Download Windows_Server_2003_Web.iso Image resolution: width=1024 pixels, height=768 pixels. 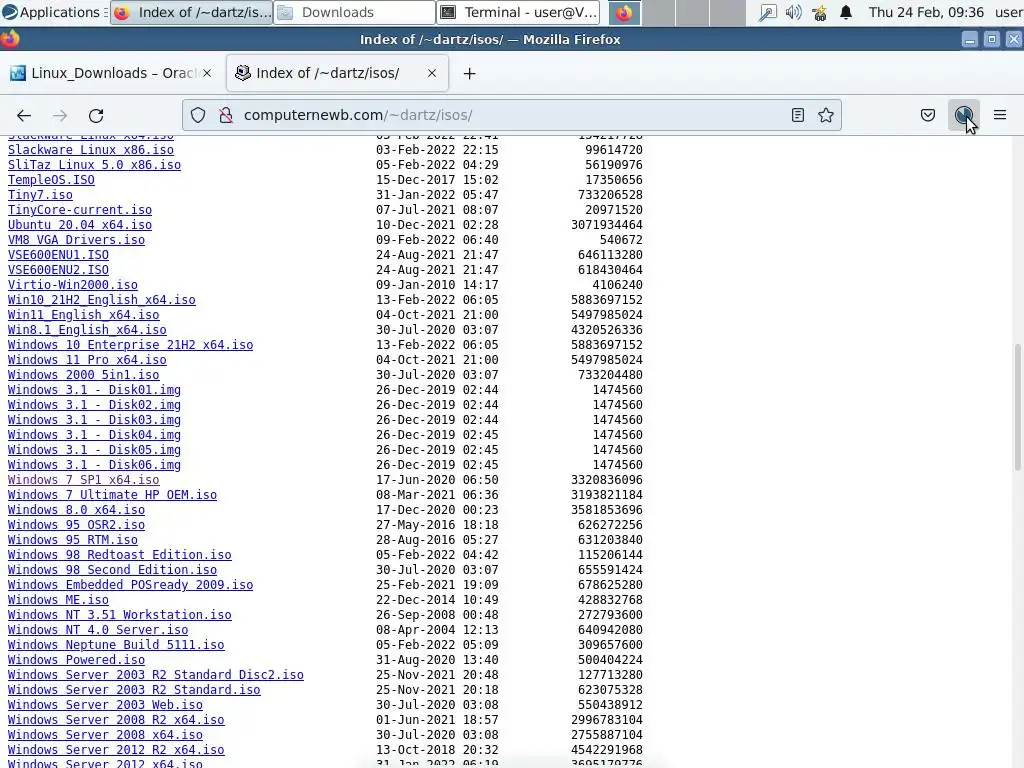click(x=105, y=705)
